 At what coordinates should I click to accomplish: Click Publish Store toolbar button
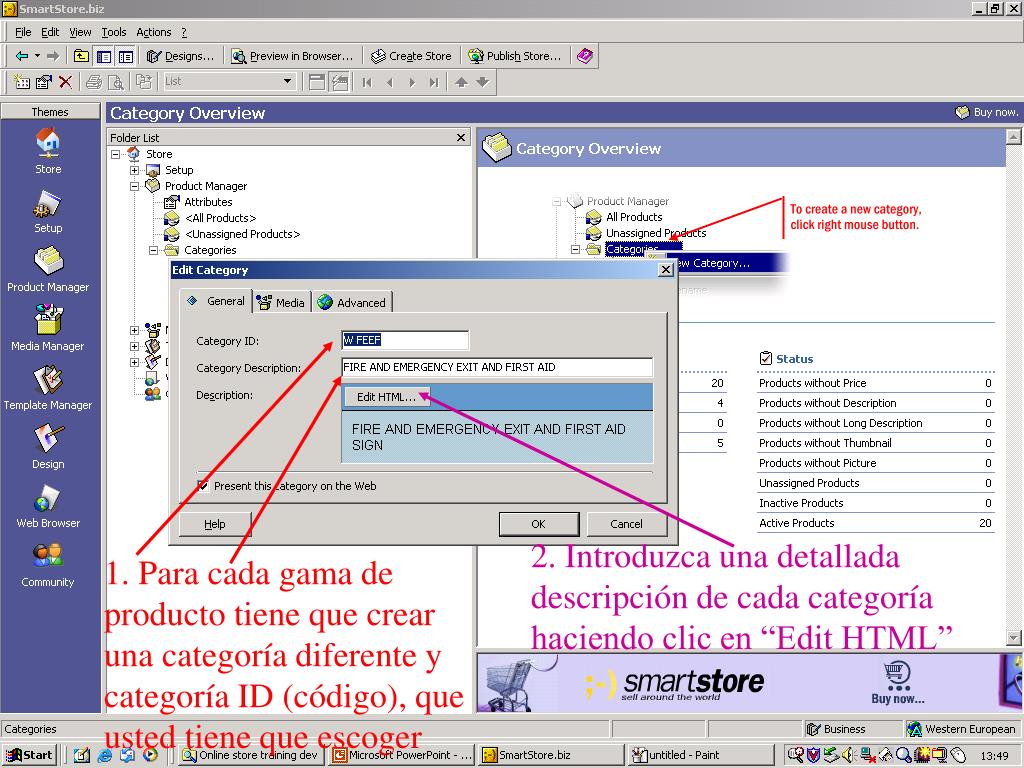[515, 56]
